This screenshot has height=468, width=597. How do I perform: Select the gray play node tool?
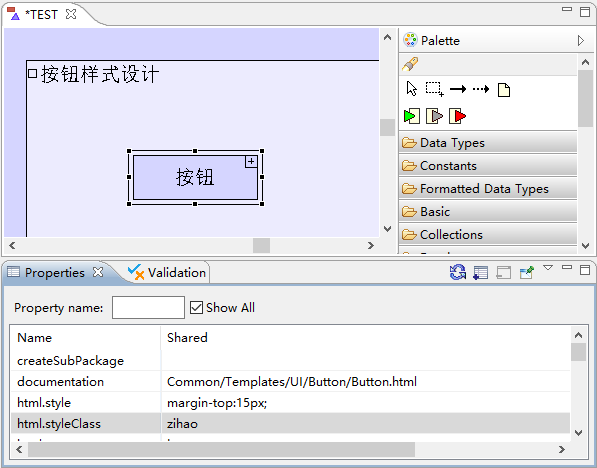(434, 116)
